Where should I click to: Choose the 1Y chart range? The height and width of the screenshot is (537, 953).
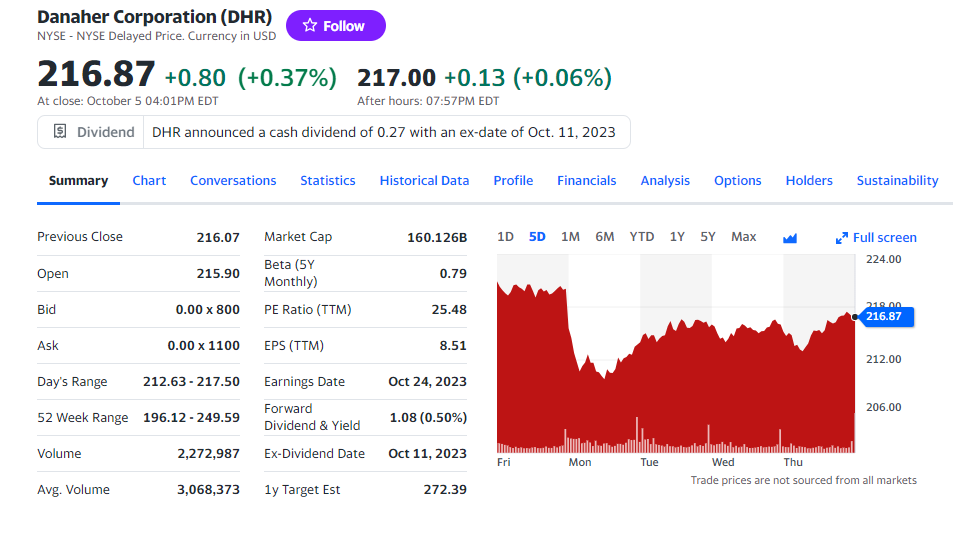coord(677,236)
